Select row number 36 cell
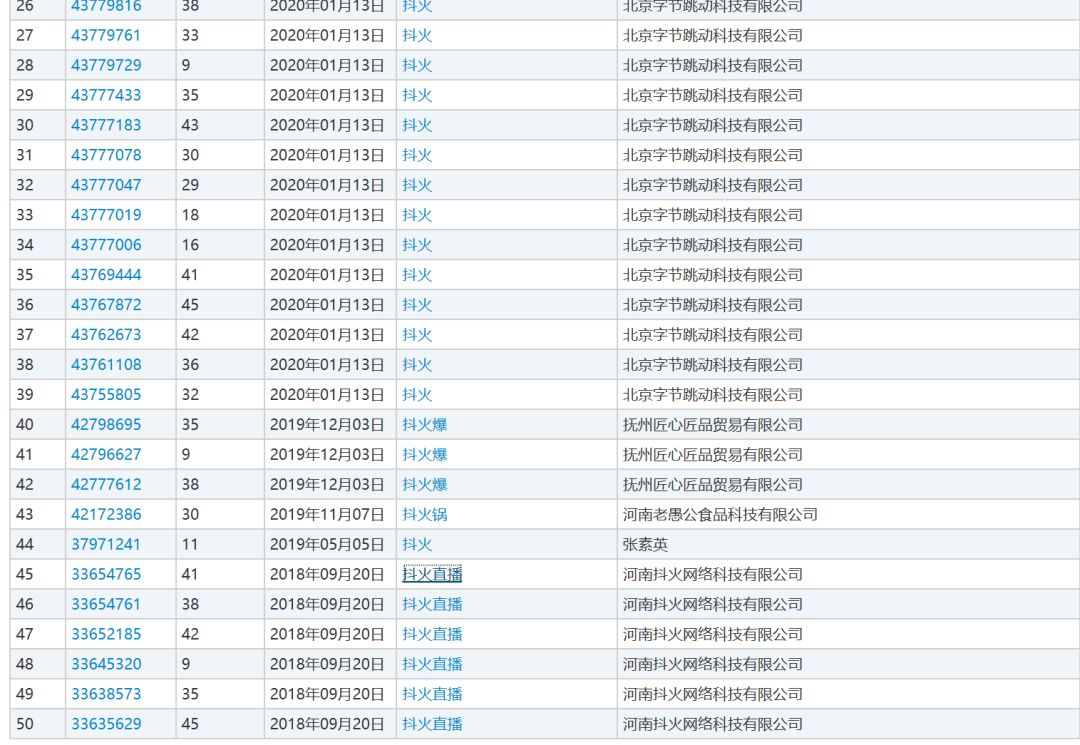This screenshot has width=1080, height=745. 38,305
